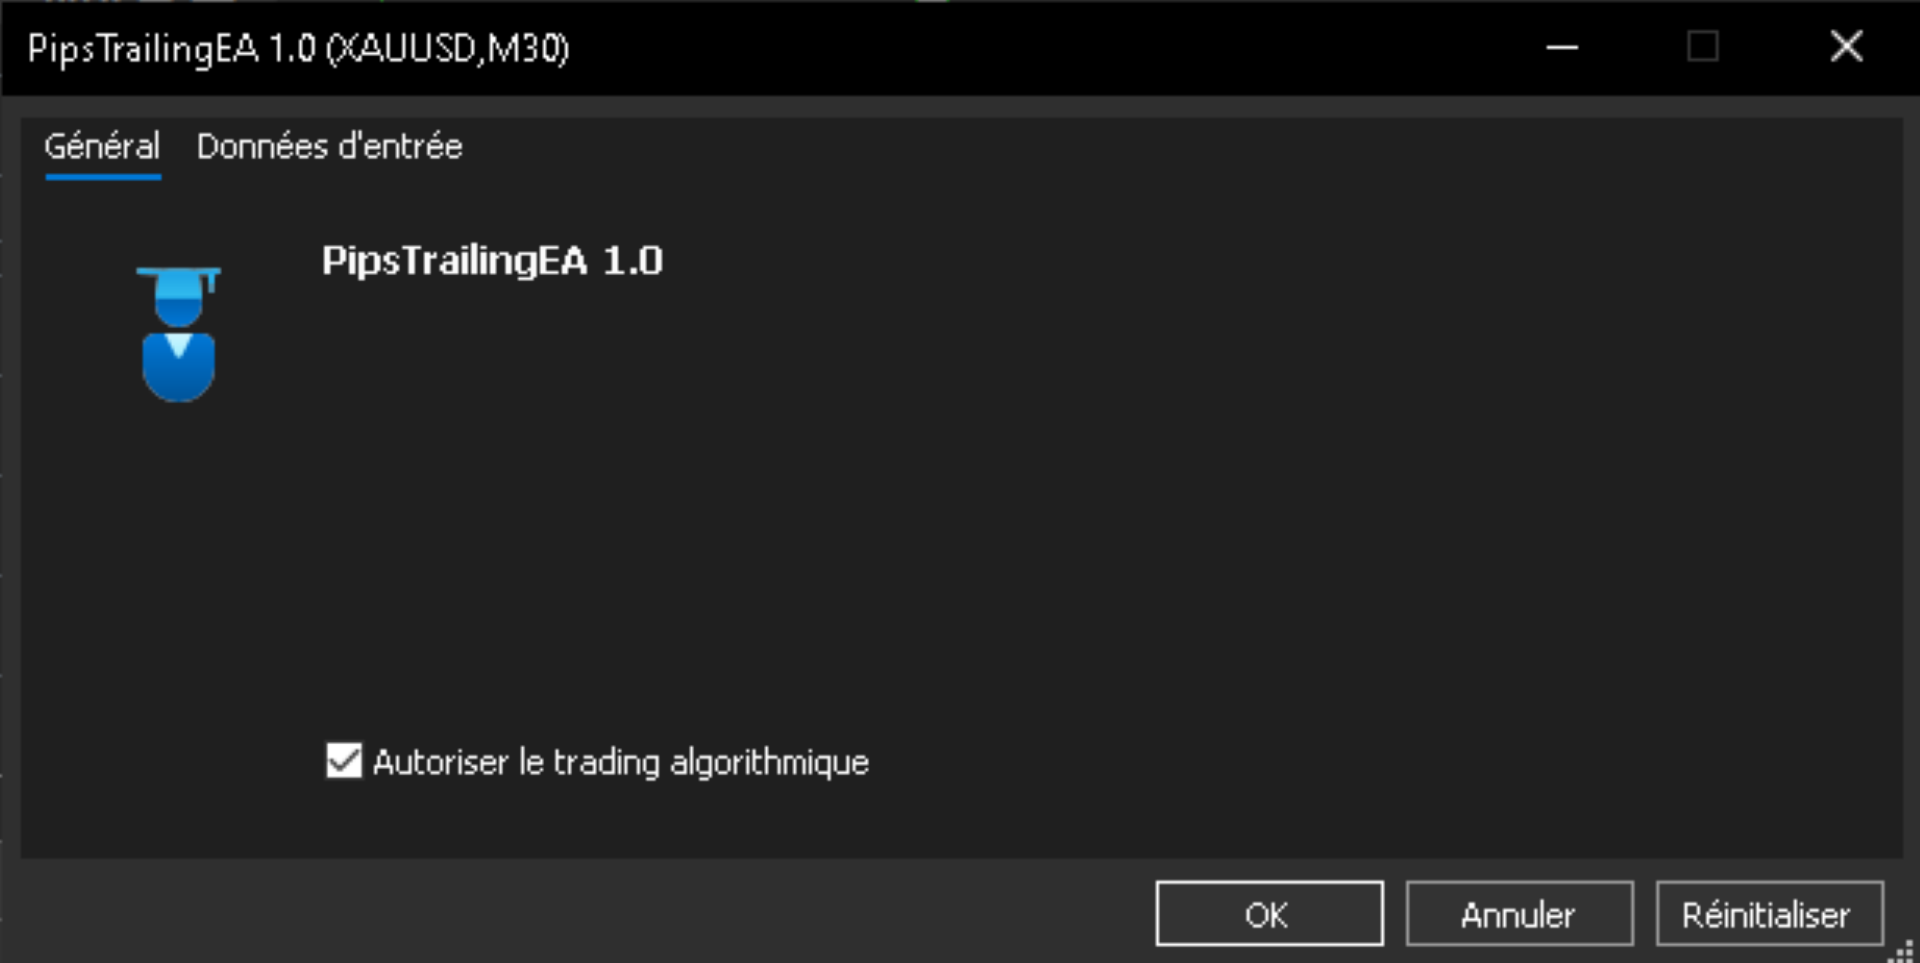This screenshot has height=963, width=1920.
Task: Cancel the dialog with Annuler
Action: pos(1519,913)
